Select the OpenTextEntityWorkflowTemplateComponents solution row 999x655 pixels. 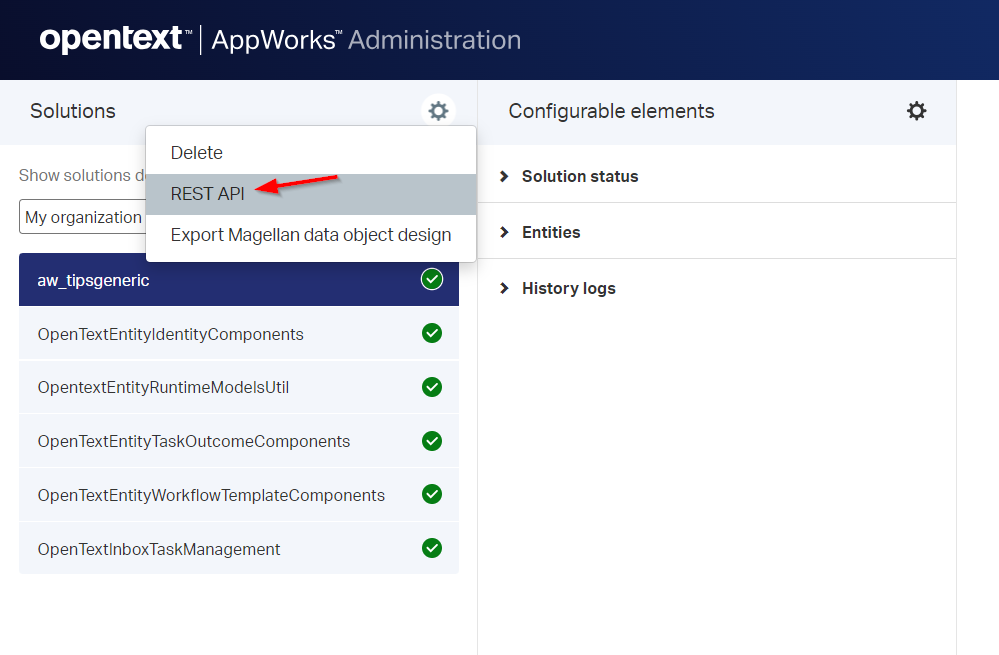tap(211, 495)
